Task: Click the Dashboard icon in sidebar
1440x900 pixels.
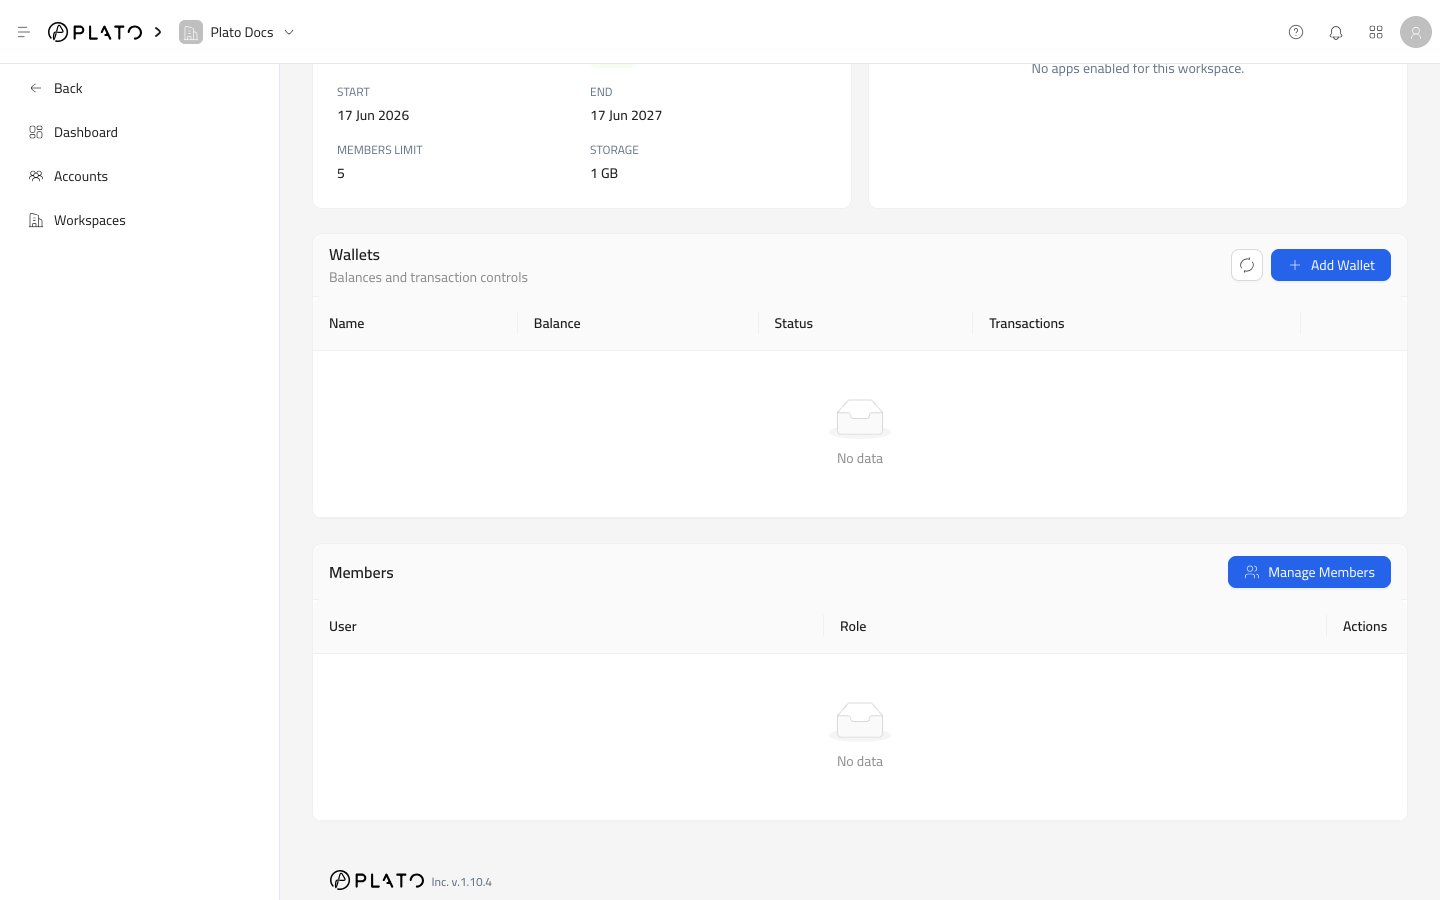Action: (36, 132)
